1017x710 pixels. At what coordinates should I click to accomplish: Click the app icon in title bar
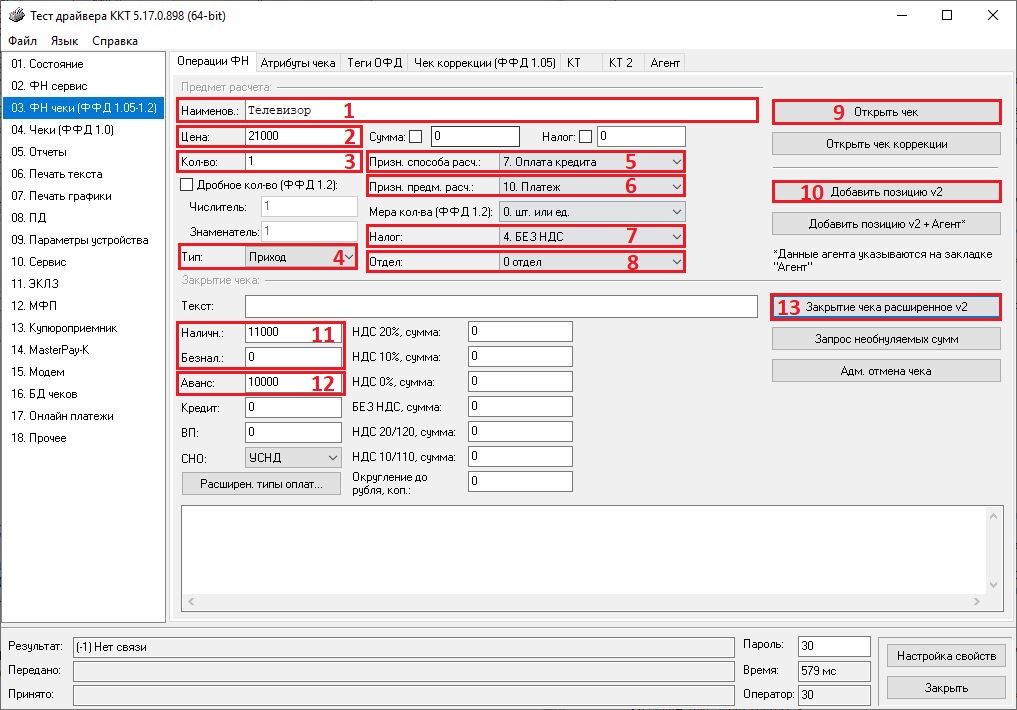[x=16, y=15]
